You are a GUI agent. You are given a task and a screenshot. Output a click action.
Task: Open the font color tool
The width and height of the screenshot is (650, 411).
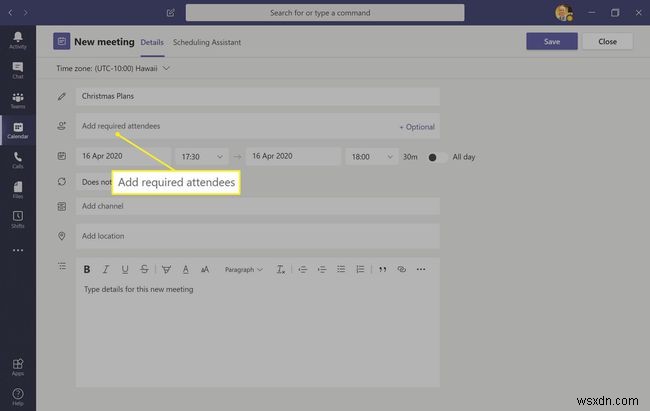click(x=186, y=269)
